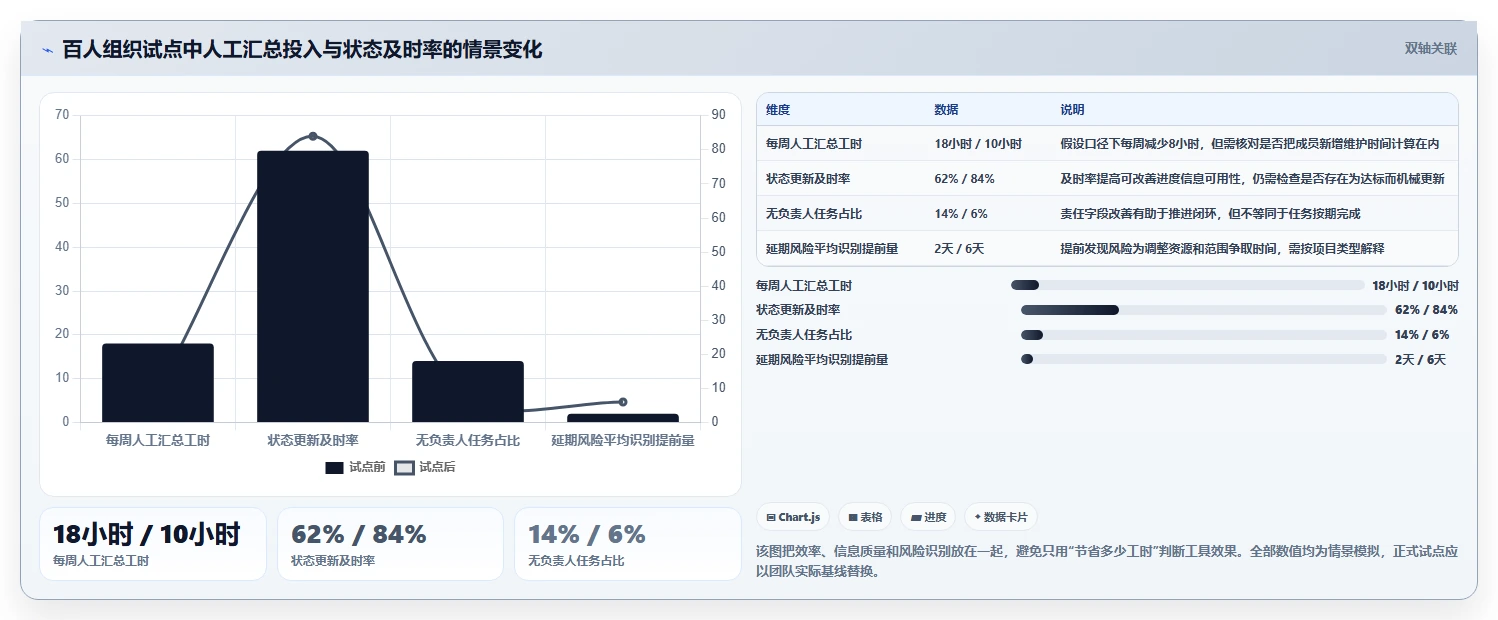The width and height of the screenshot is (1498, 620).
Task: Click the 每周人工汇总工时 progress bar
Action: pos(1187,285)
